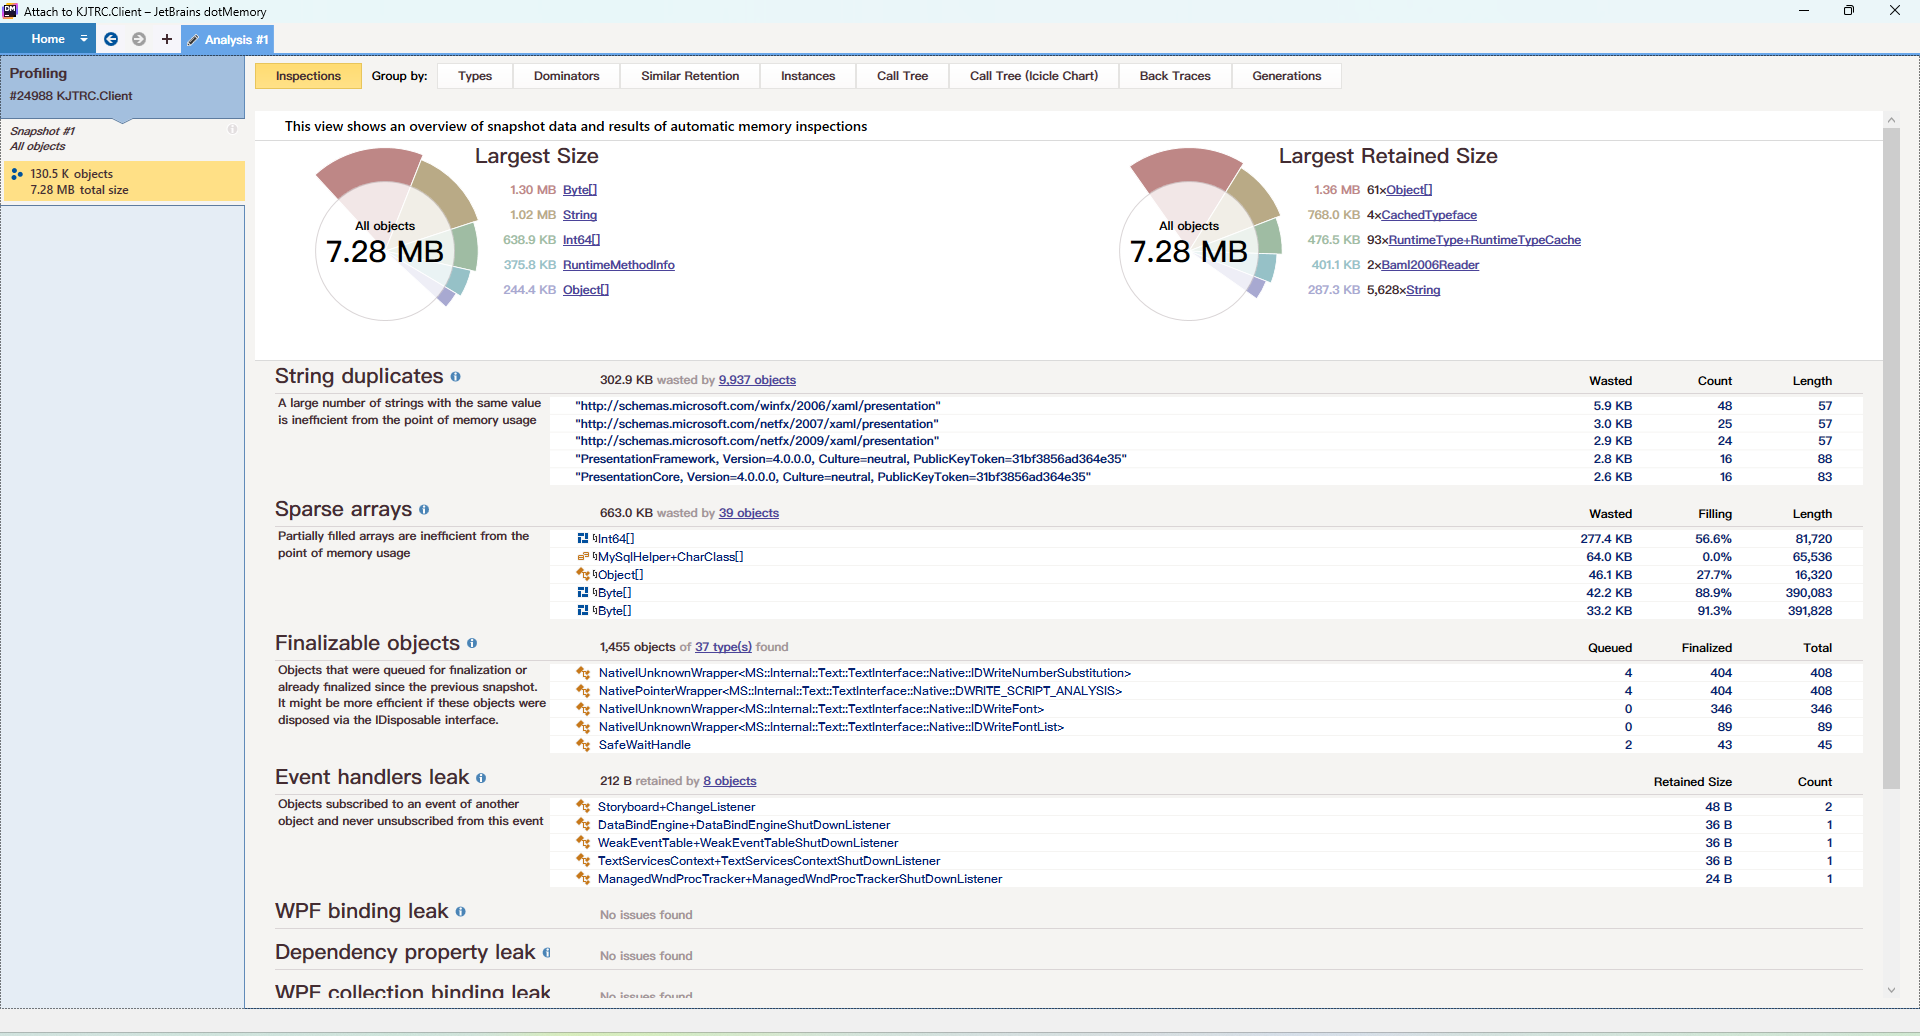Screen dimensions: 1920x1036
Task: Add a new tab with plus icon
Action: [x=167, y=39]
